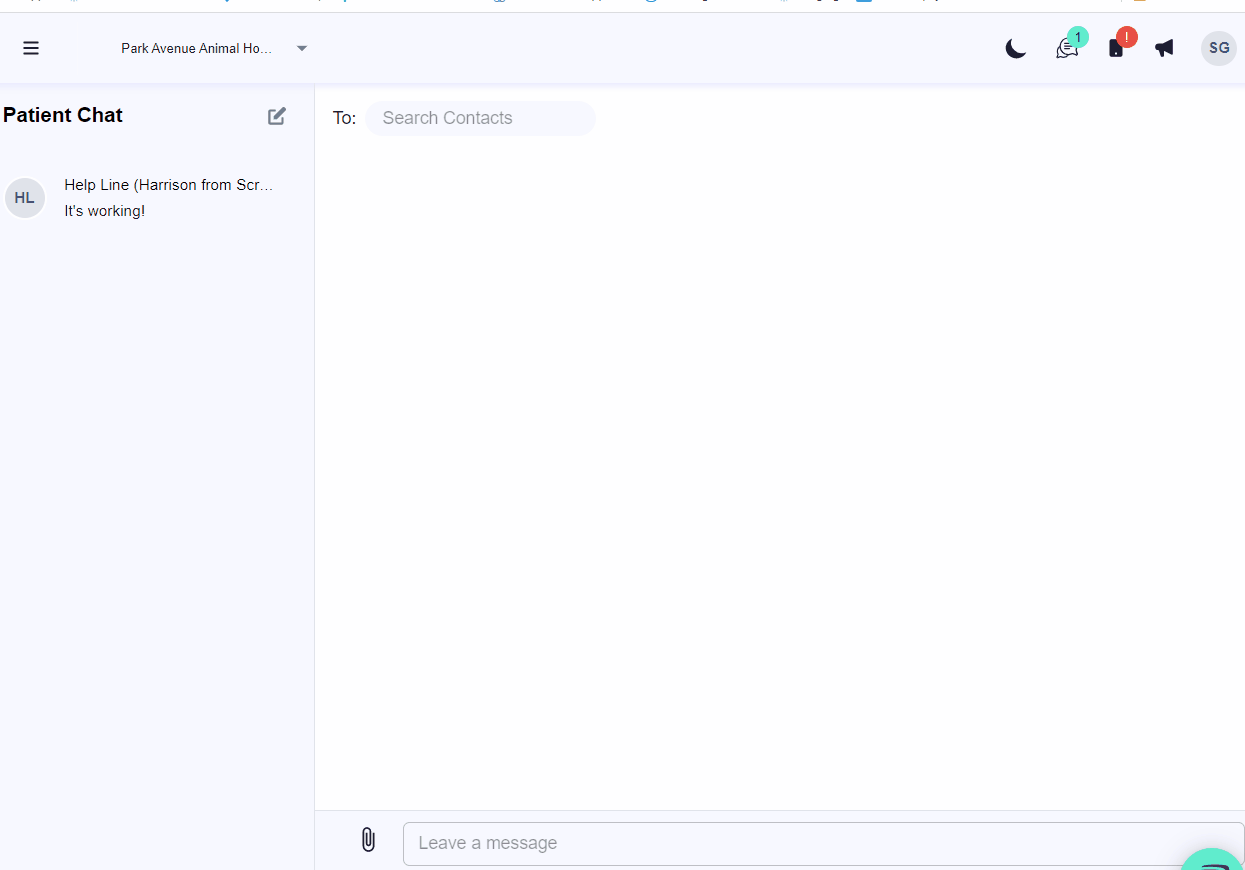Screen dimensions: 1245x870
Task: Open the hamburger navigation menu
Action: pyautogui.click(x=31, y=48)
